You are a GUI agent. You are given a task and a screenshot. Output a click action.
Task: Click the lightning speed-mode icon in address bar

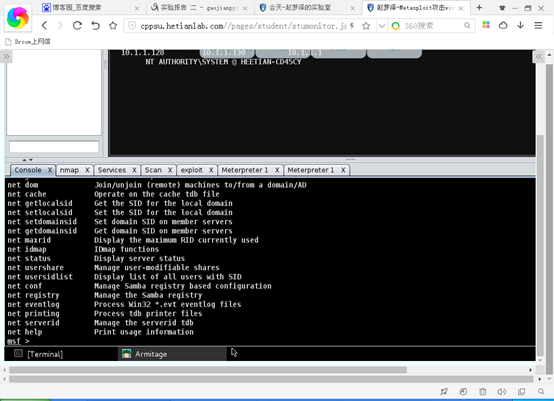352,25
